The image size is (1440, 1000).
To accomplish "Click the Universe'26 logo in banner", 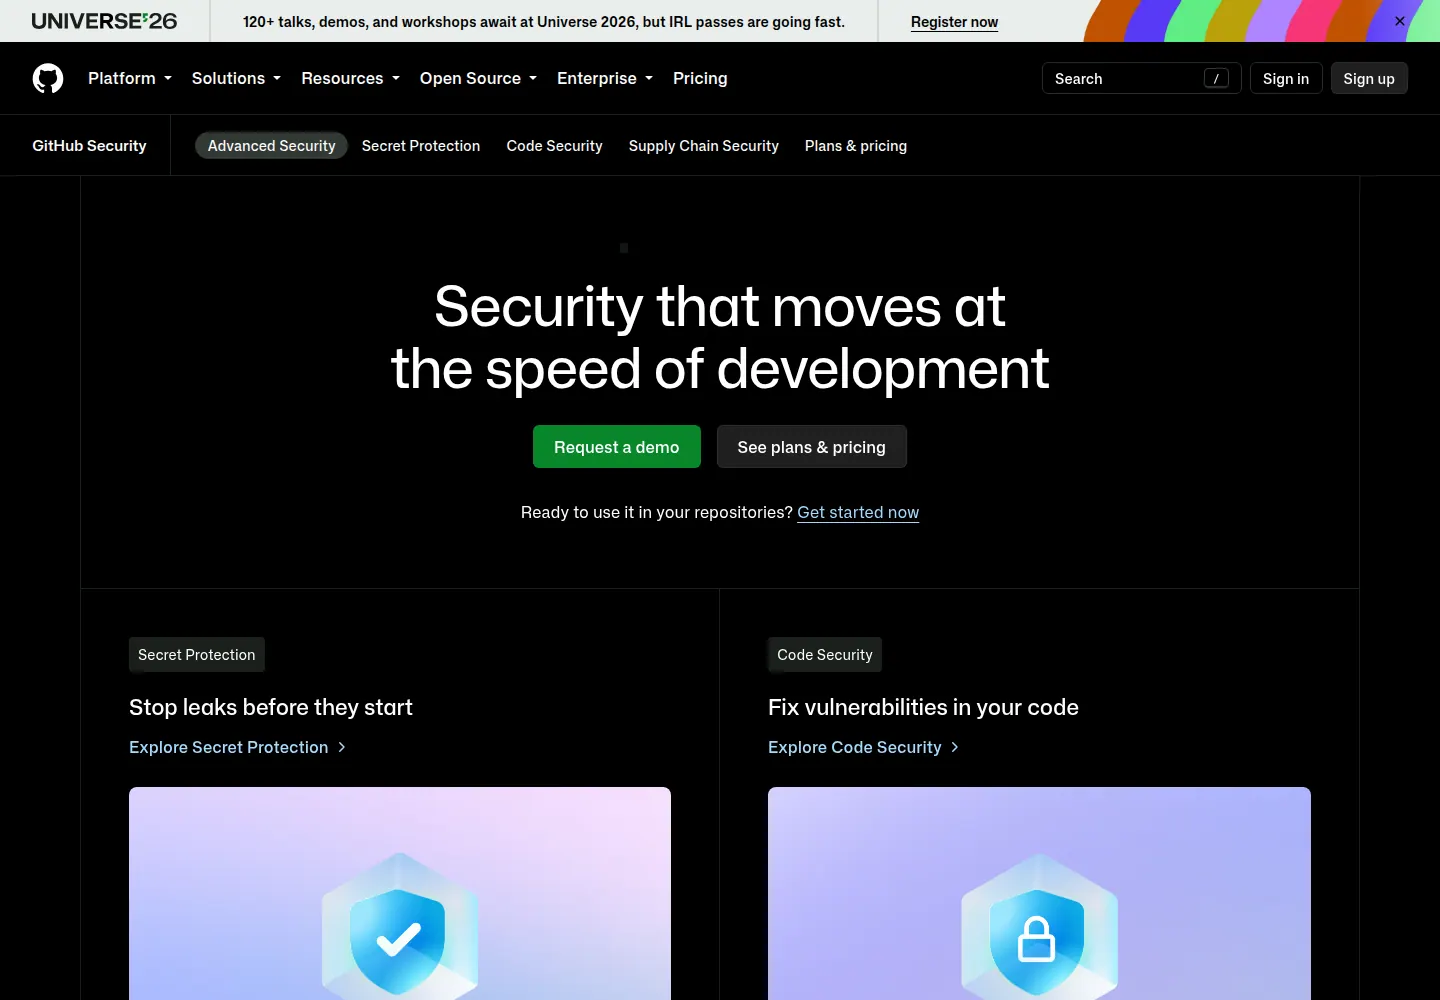I will point(104,21).
